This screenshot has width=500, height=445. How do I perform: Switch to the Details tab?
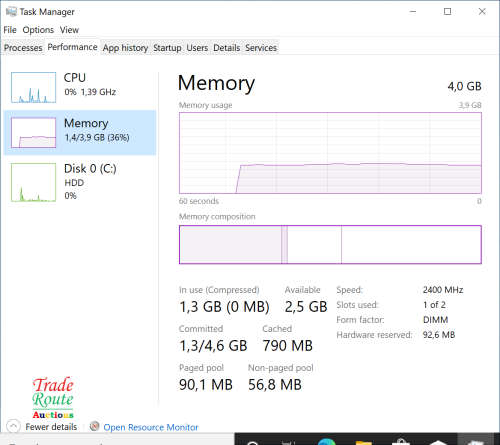coord(227,48)
